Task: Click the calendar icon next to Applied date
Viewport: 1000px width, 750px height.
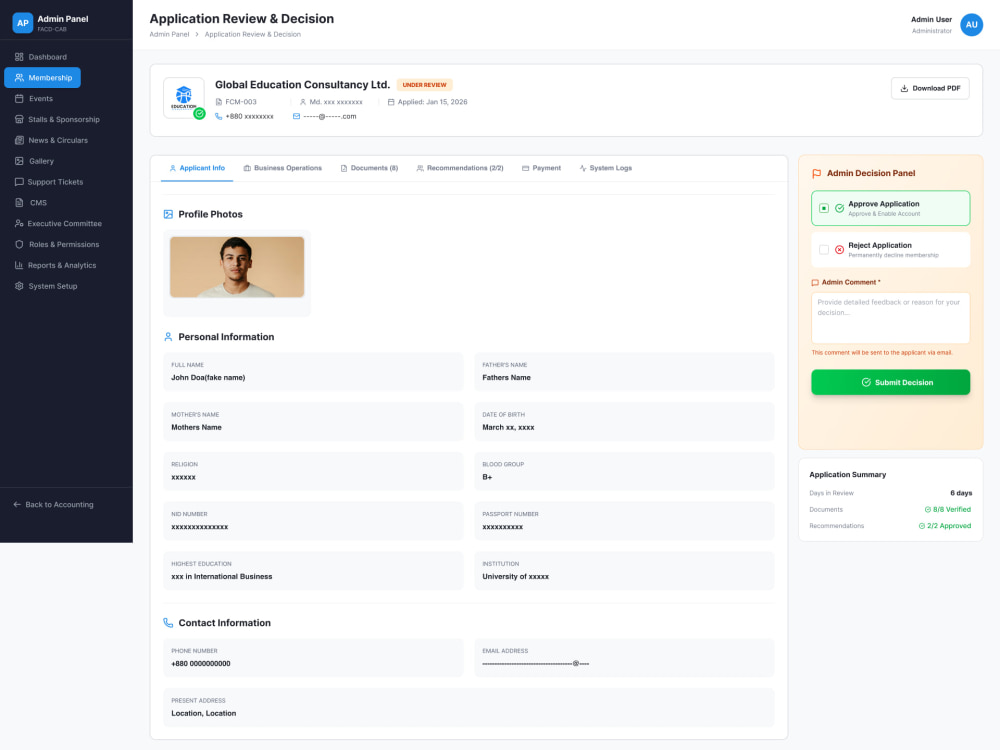Action: click(x=391, y=102)
